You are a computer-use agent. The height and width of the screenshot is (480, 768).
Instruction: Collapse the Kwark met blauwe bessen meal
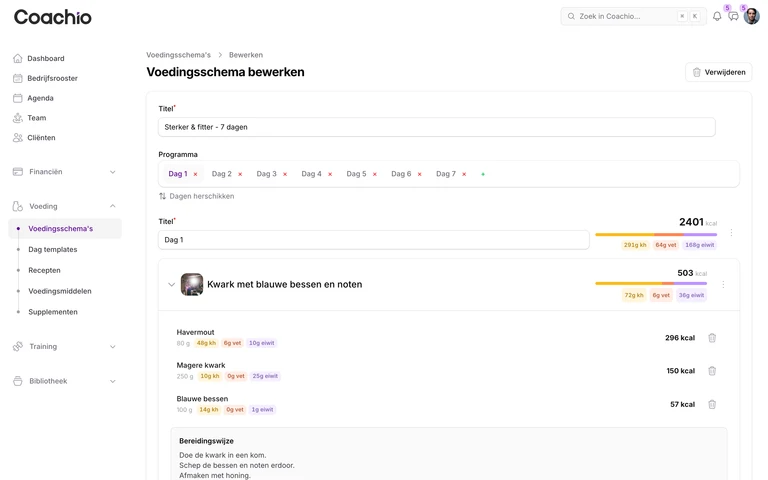(171, 285)
